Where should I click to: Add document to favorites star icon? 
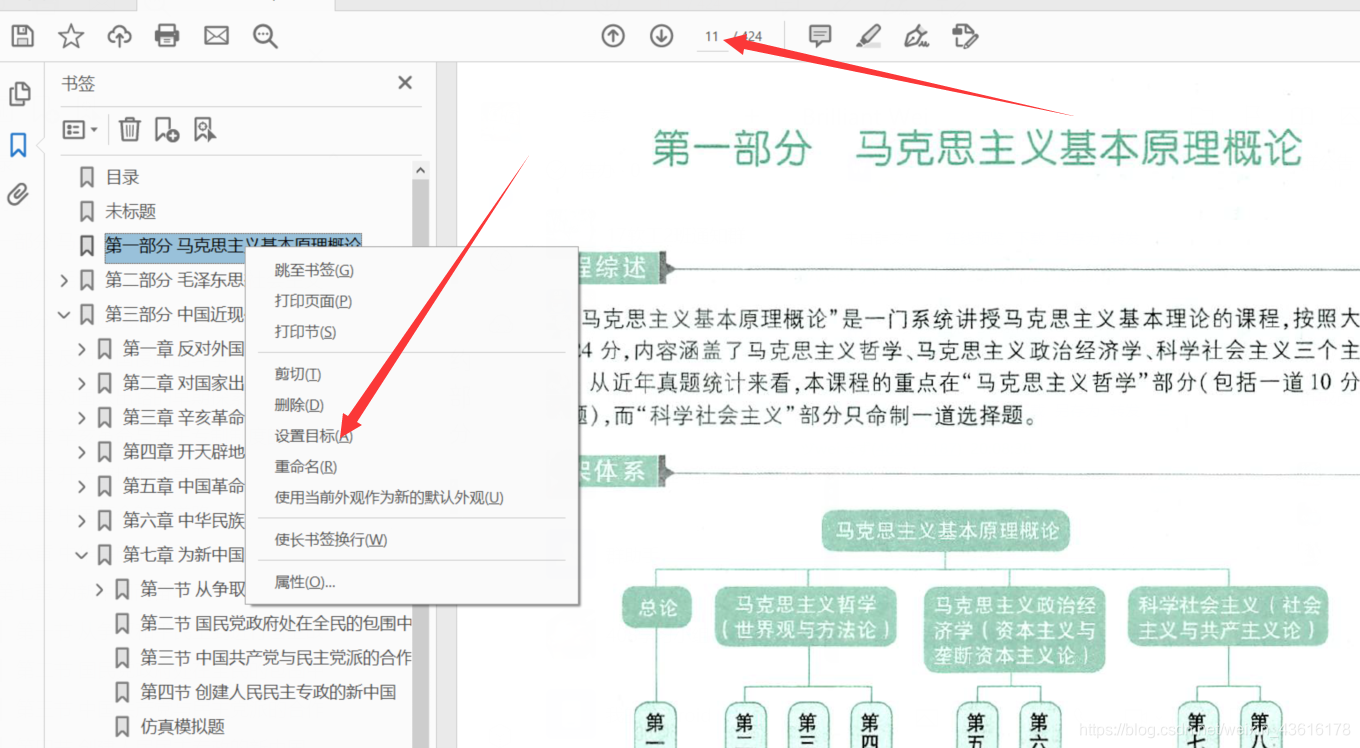(71, 37)
